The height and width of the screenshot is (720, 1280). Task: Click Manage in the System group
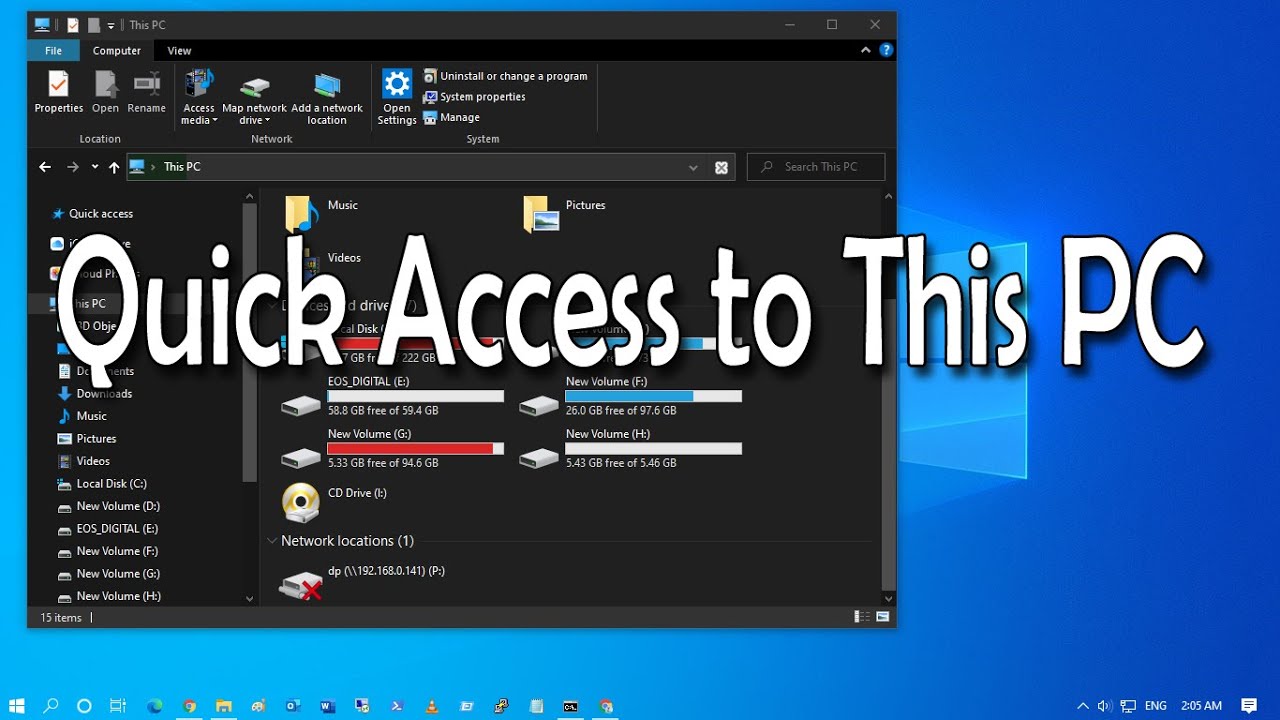[x=452, y=117]
